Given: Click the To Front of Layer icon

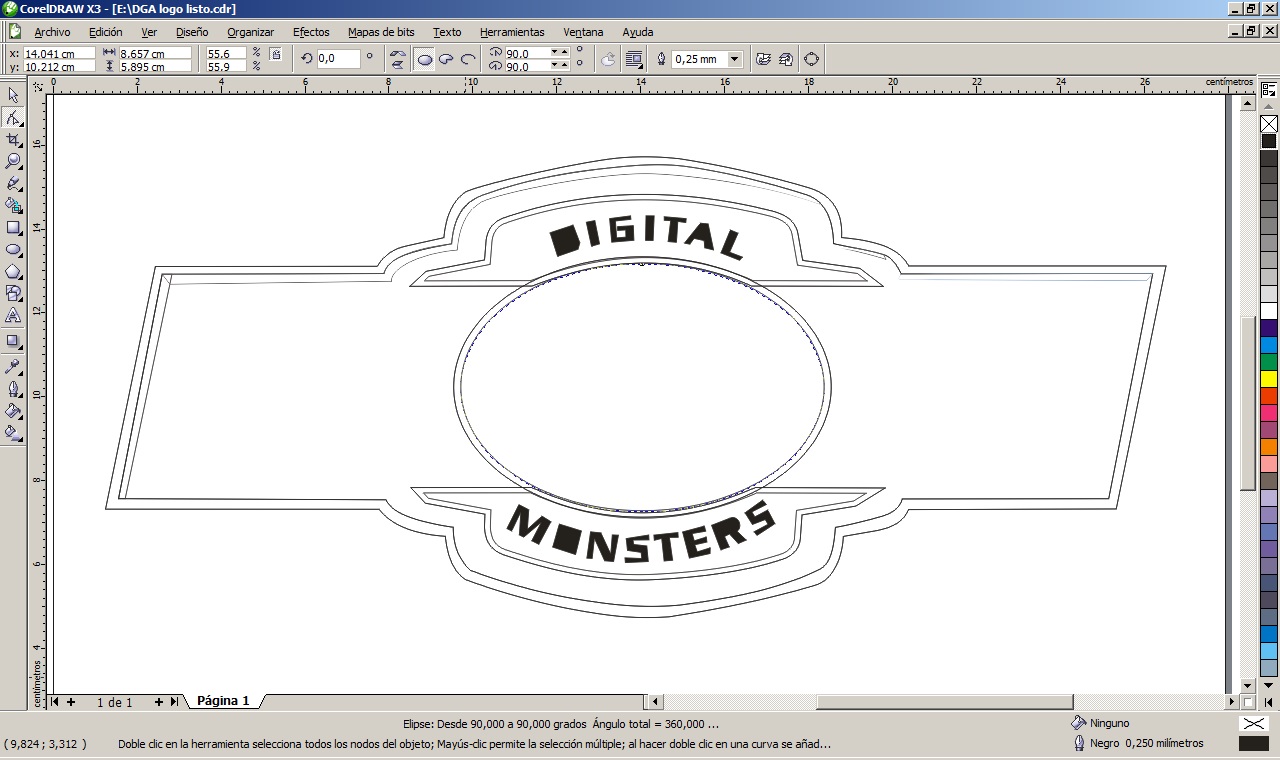Looking at the screenshot, I should coord(764,59).
